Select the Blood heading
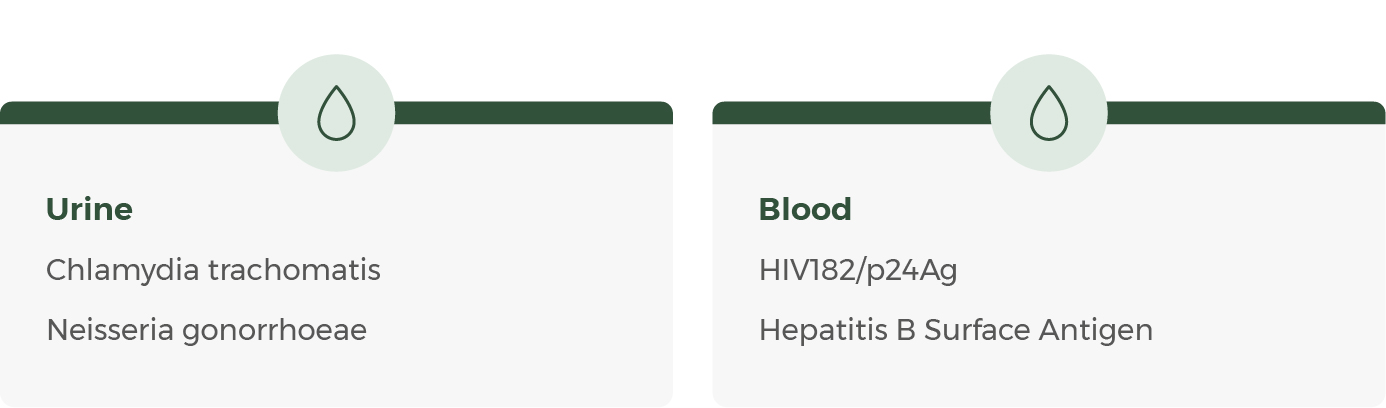The width and height of the screenshot is (1386, 408). [805, 209]
